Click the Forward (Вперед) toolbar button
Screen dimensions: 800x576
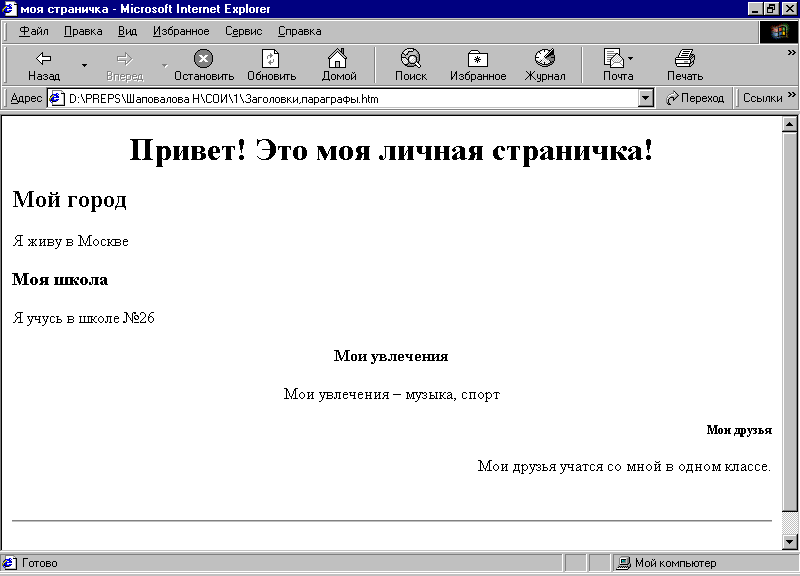pos(125,65)
